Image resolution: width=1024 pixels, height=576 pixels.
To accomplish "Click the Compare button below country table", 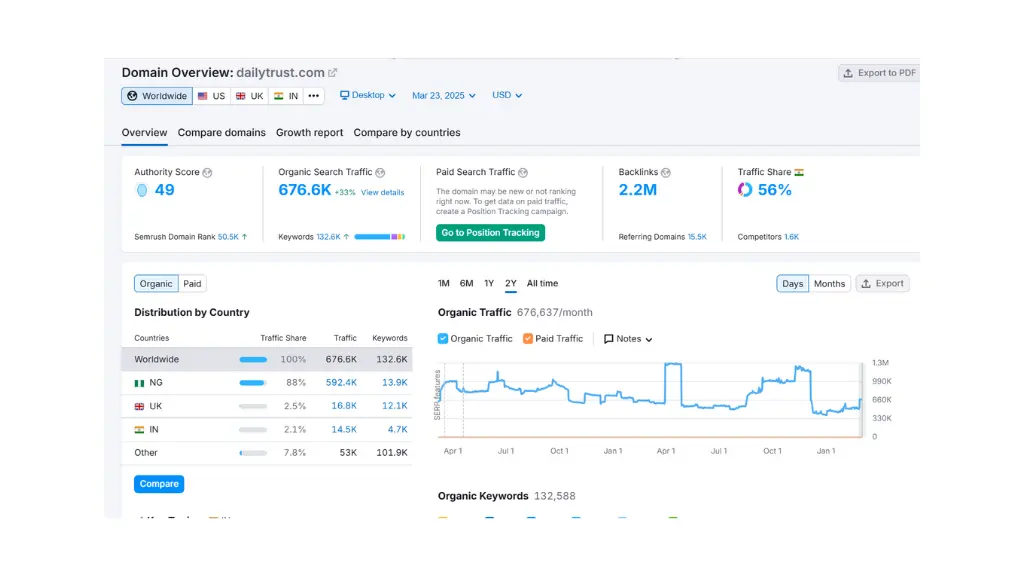I will point(159,484).
